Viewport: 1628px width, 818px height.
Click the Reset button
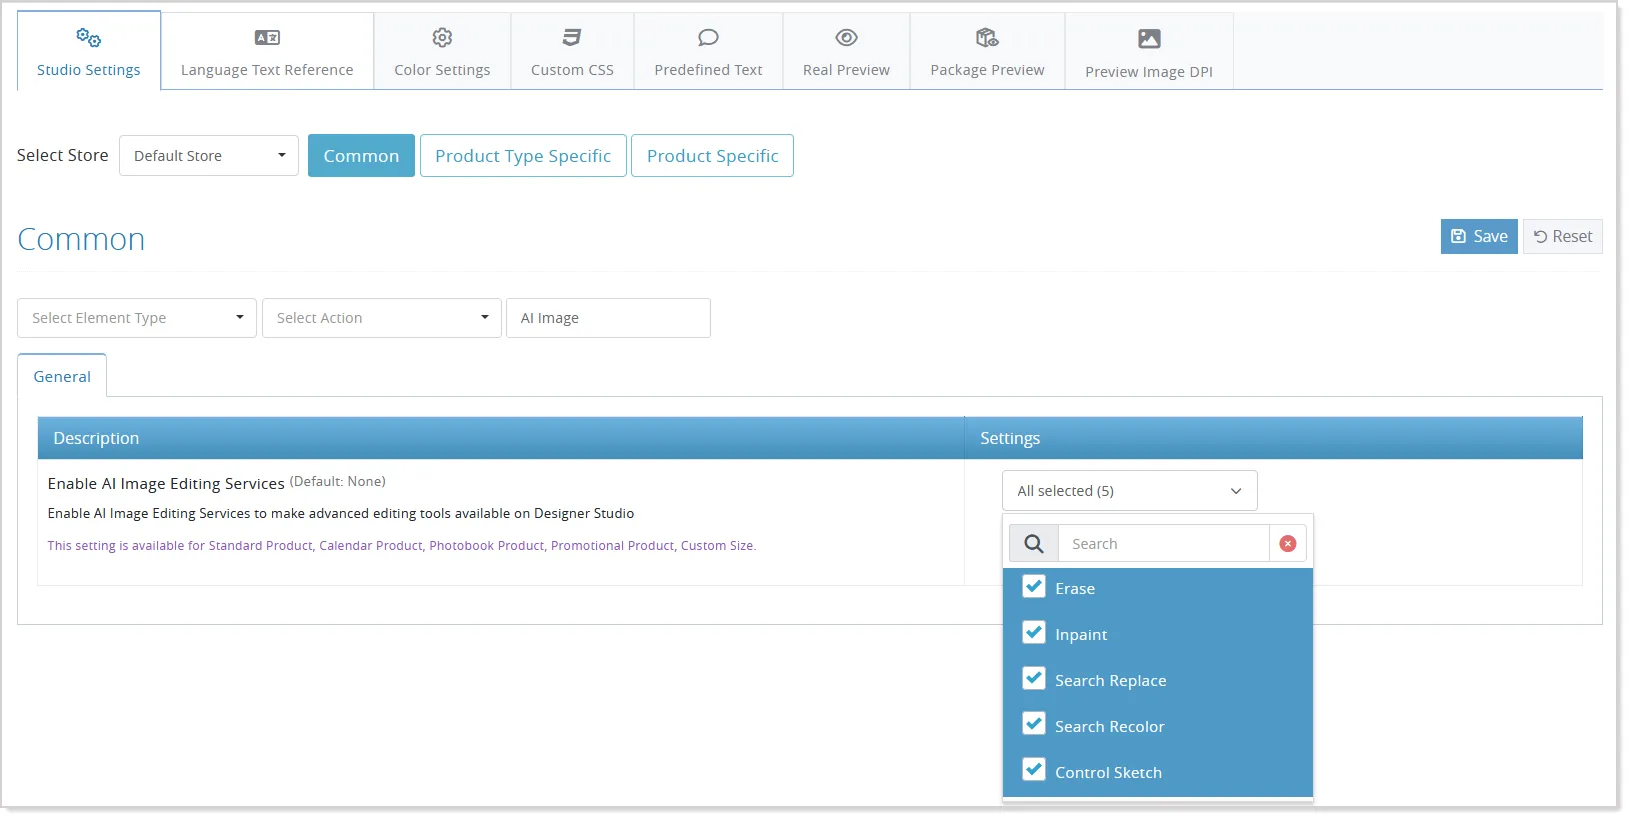point(1563,236)
